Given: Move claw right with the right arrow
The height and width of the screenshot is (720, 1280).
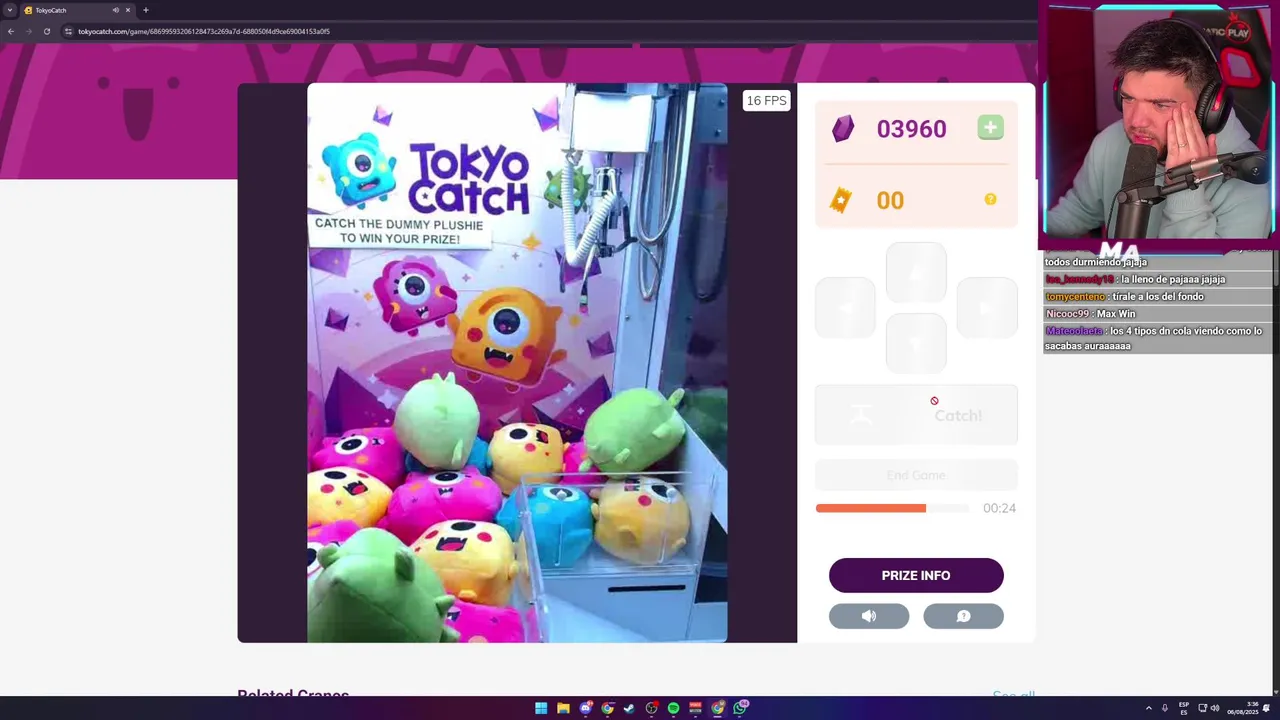Looking at the screenshot, I should 987,308.
